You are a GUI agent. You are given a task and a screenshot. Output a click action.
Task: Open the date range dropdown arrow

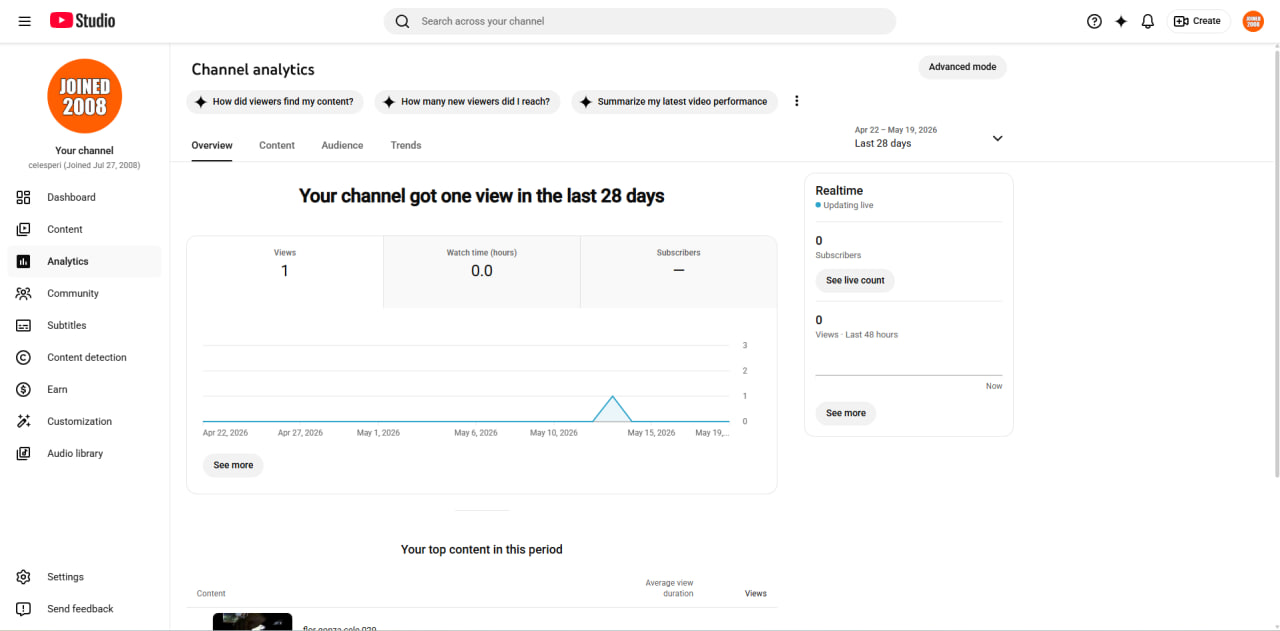point(997,138)
